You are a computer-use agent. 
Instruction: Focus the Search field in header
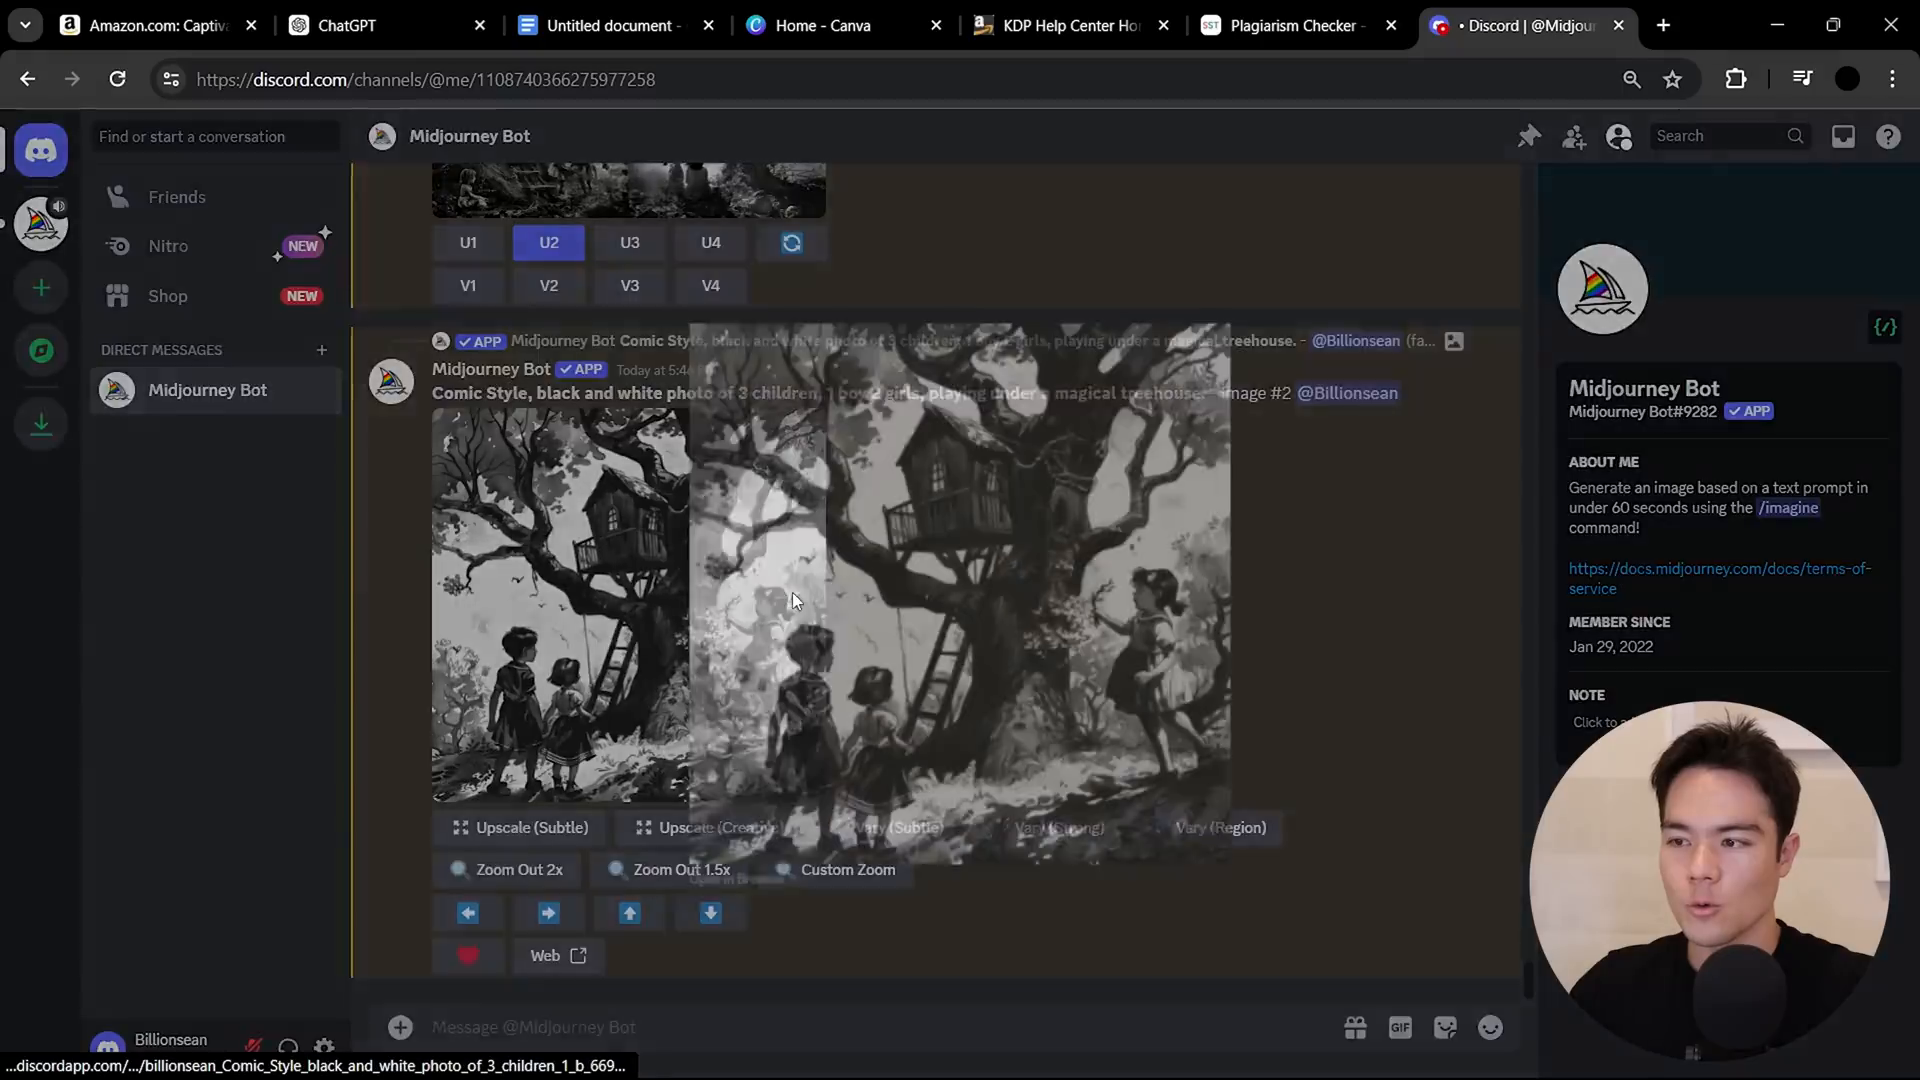1729,136
